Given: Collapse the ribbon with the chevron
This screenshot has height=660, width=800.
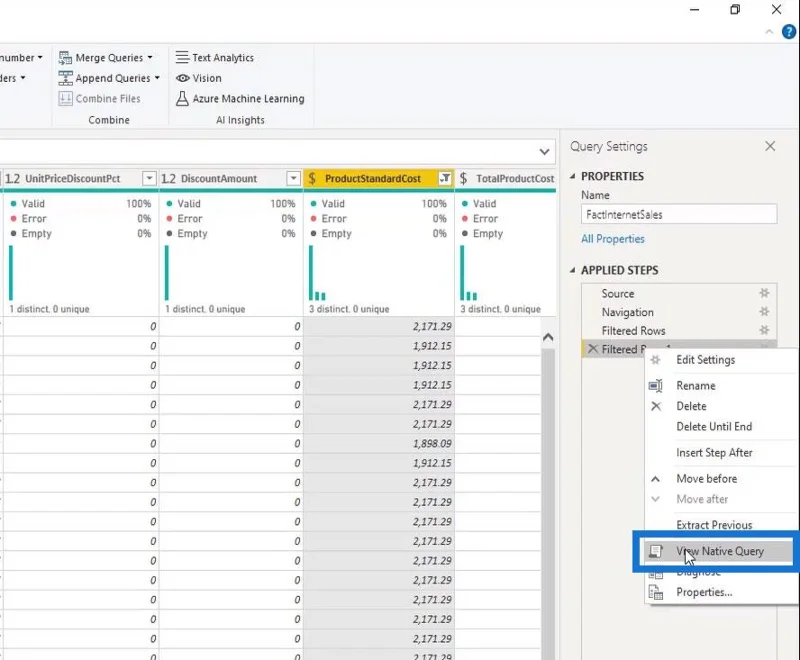Looking at the screenshot, I should click(x=769, y=32).
